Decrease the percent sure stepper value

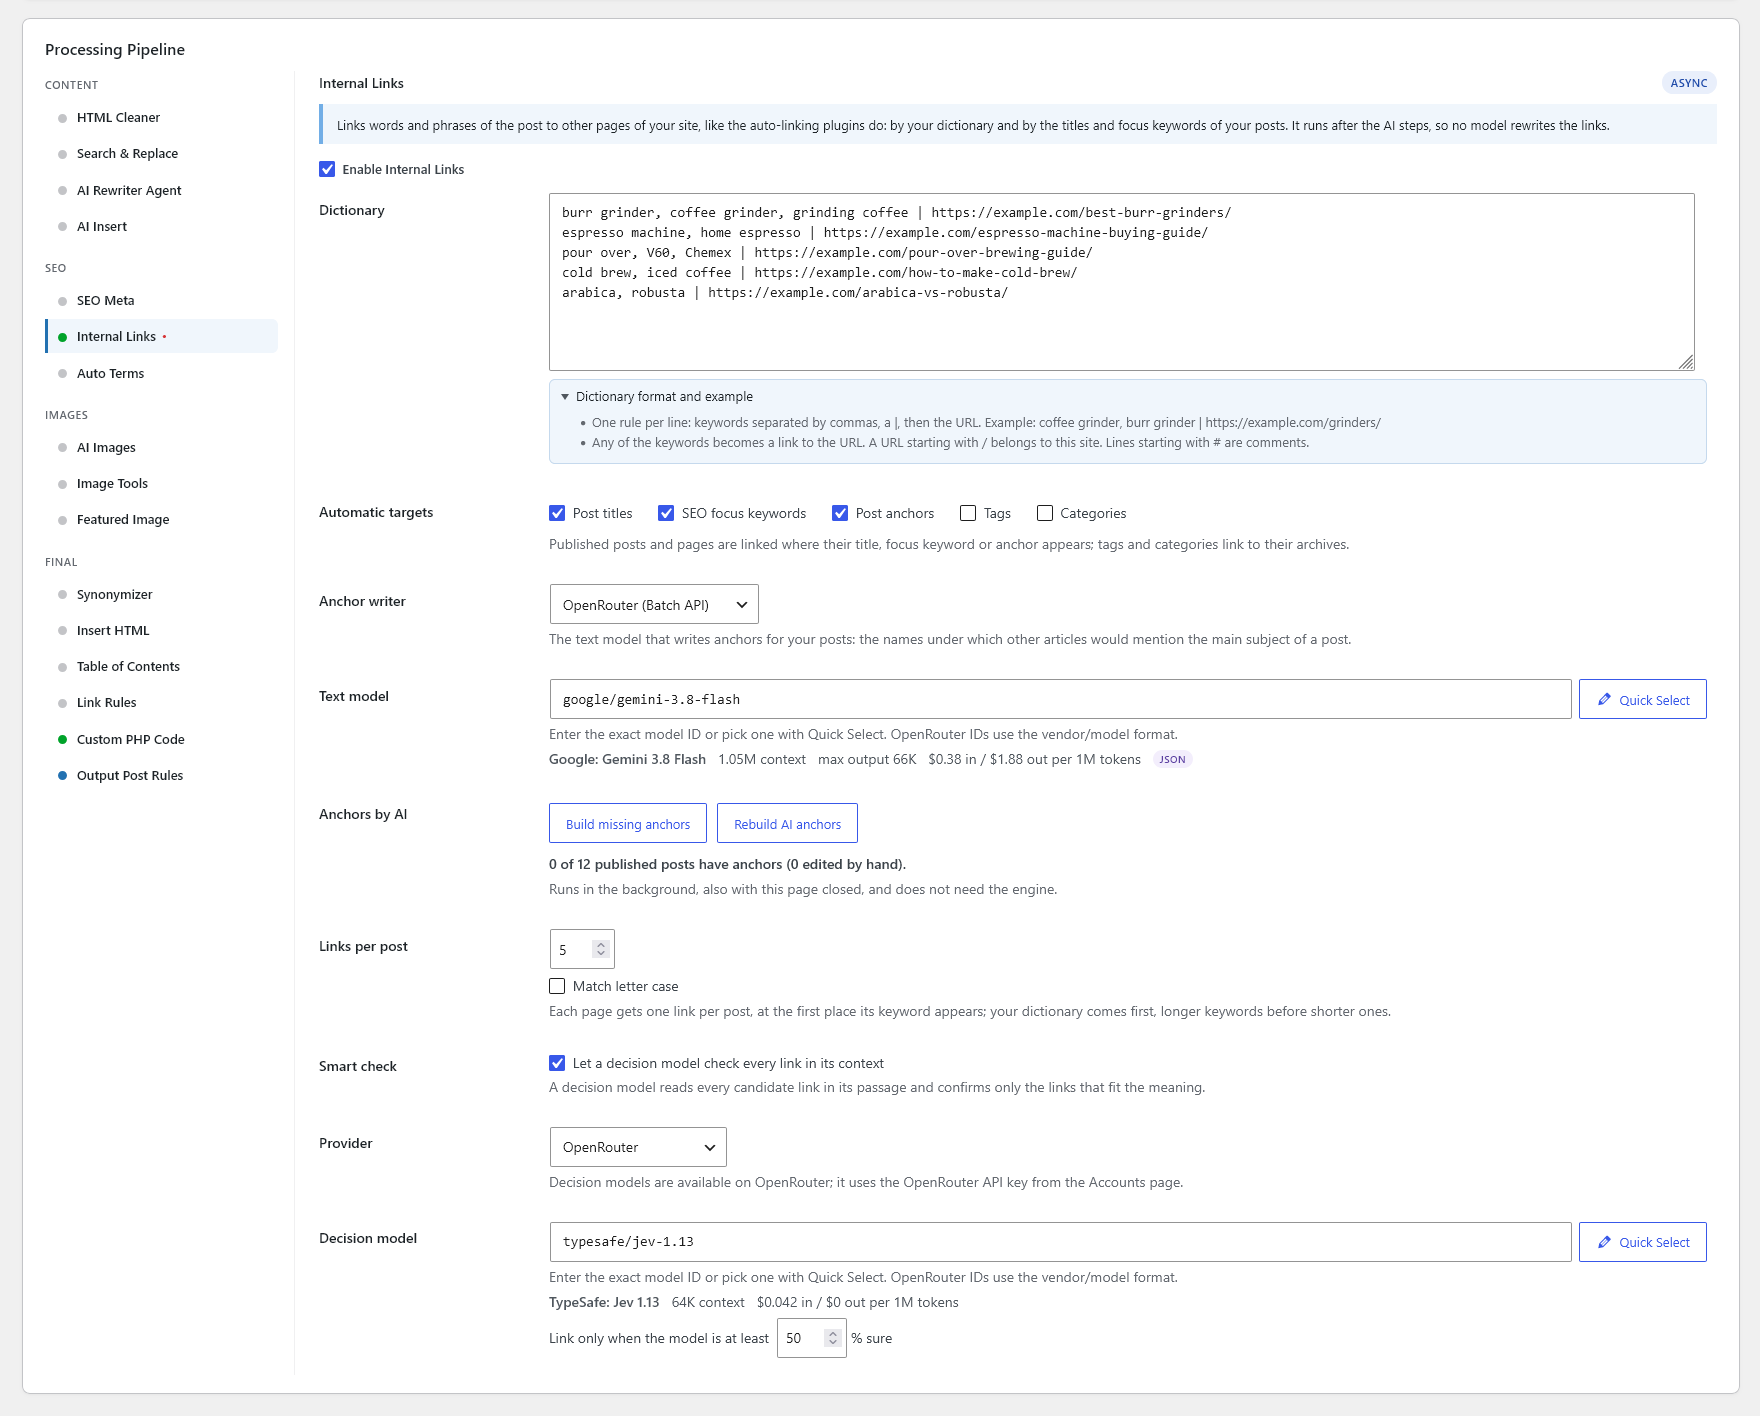click(833, 1343)
